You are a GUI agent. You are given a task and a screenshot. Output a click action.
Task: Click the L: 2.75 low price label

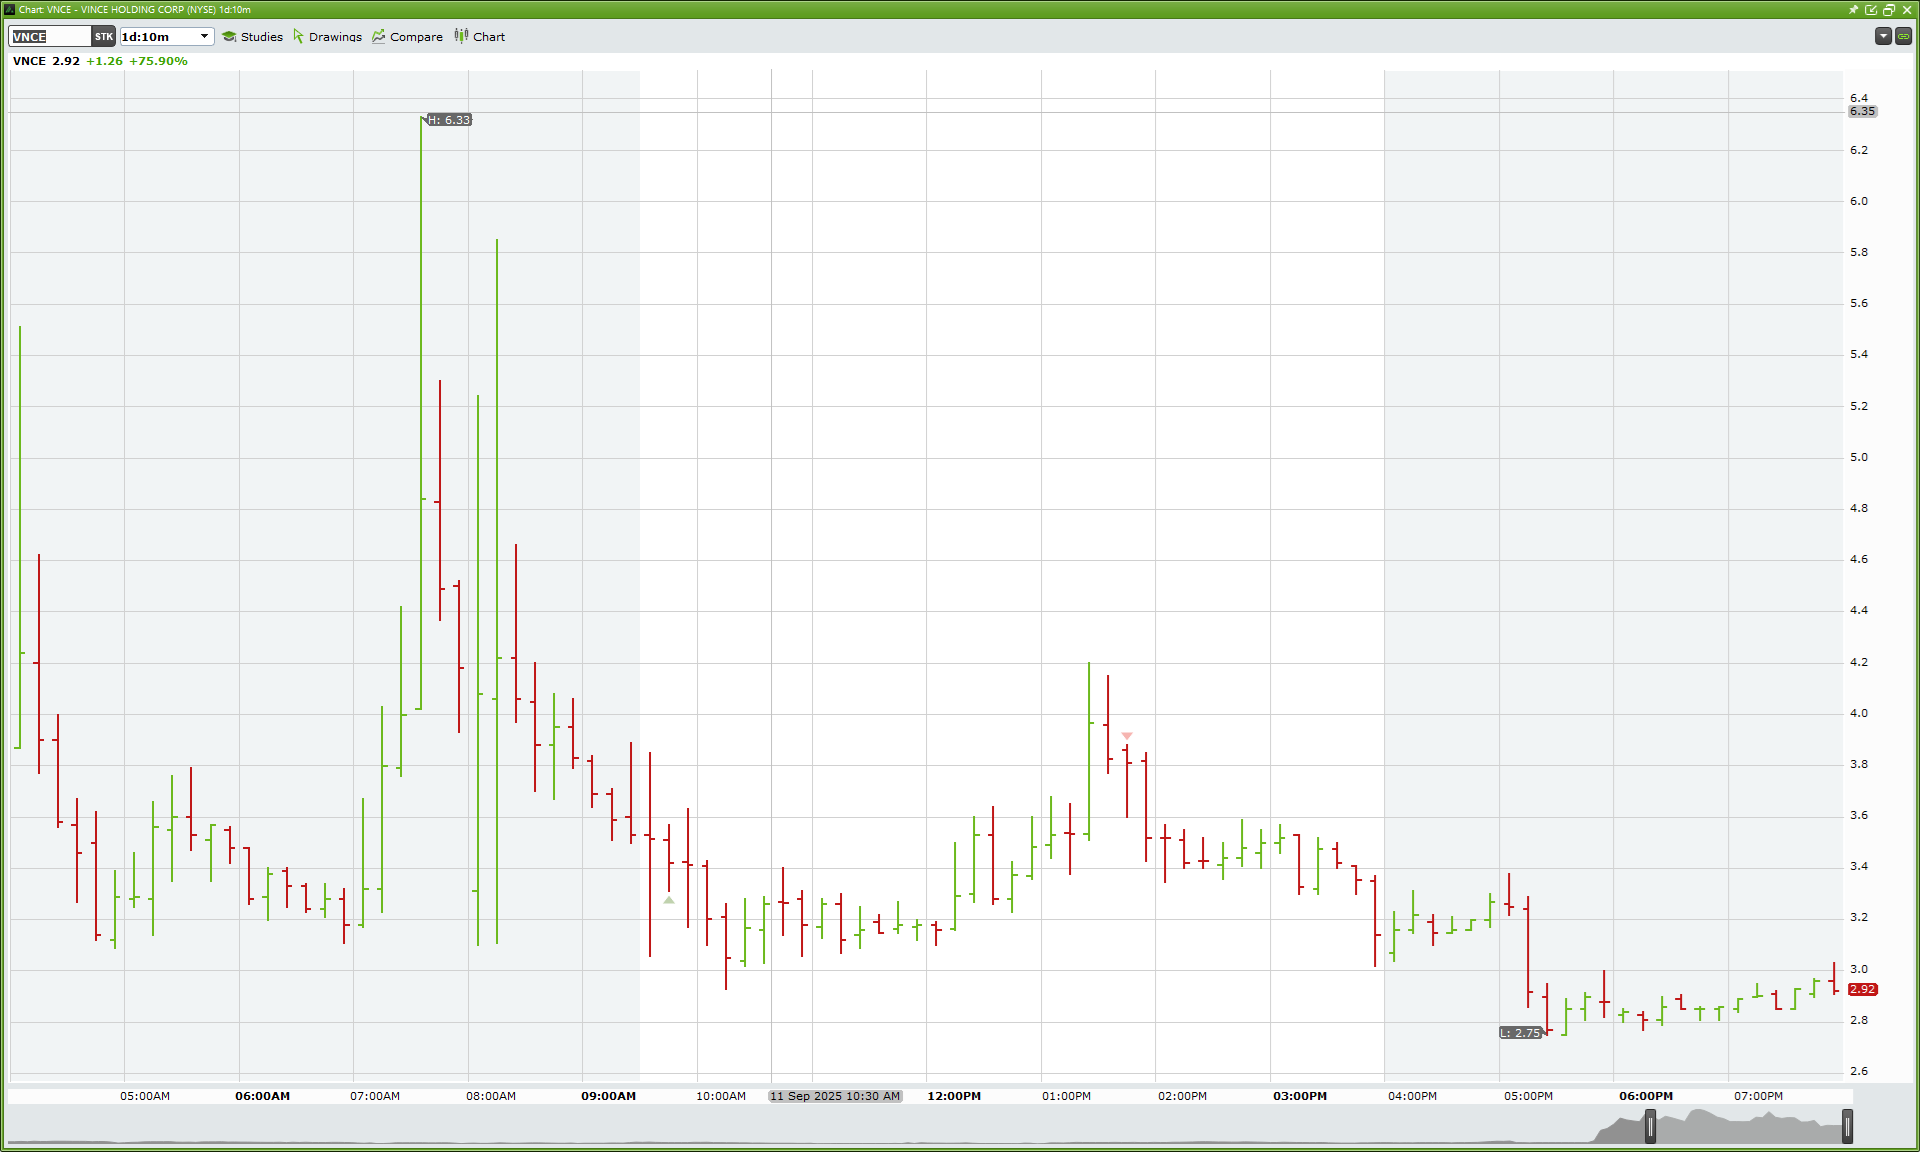pos(1520,1033)
